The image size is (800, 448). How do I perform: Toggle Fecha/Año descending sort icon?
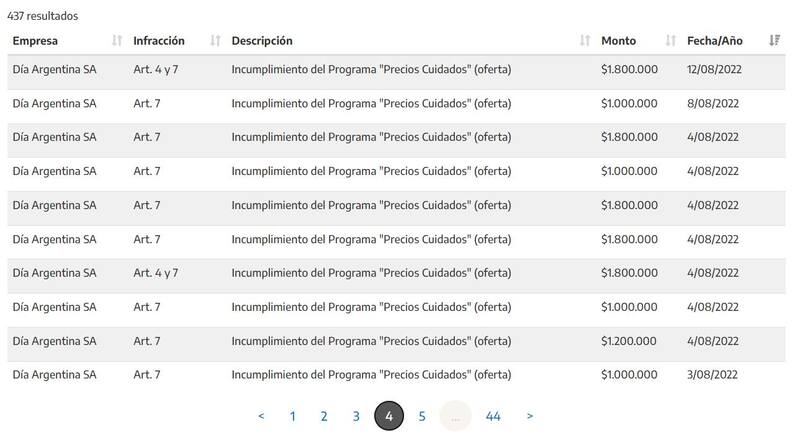tap(774, 41)
